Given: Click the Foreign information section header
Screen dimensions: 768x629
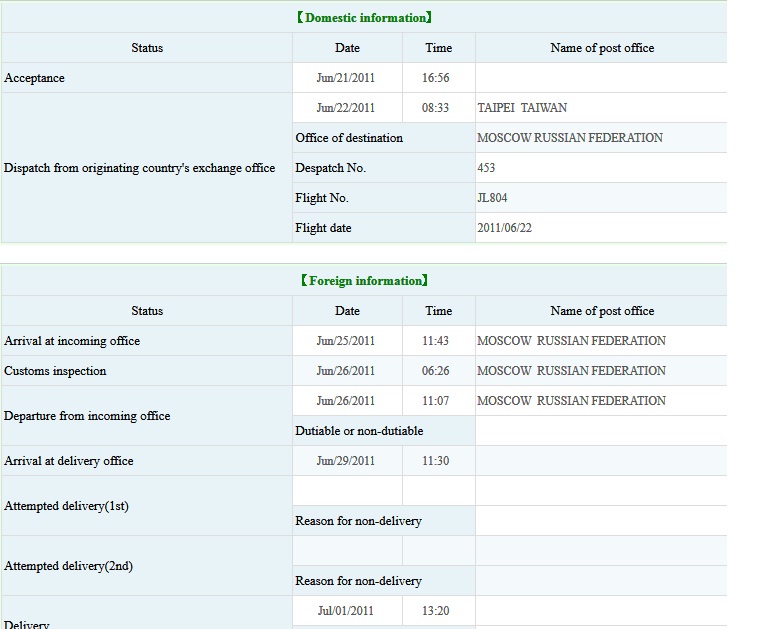Looking at the screenshot, I should (x=364, y=281).
